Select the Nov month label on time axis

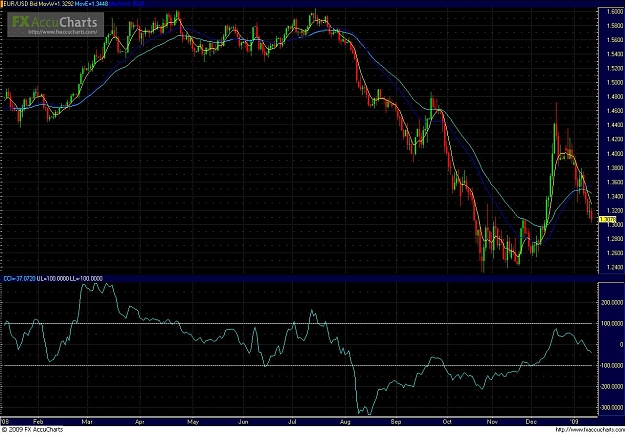493,422
